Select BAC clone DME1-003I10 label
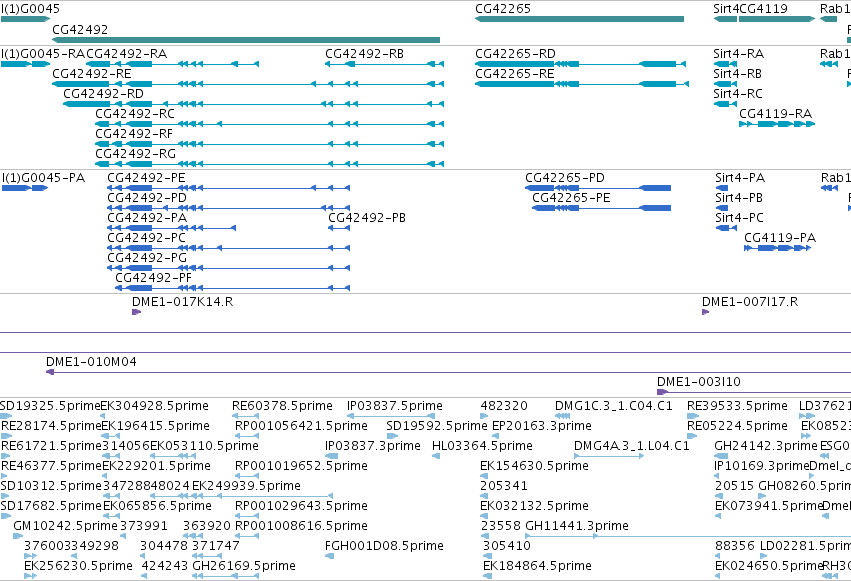 click(x=699, y=382)
